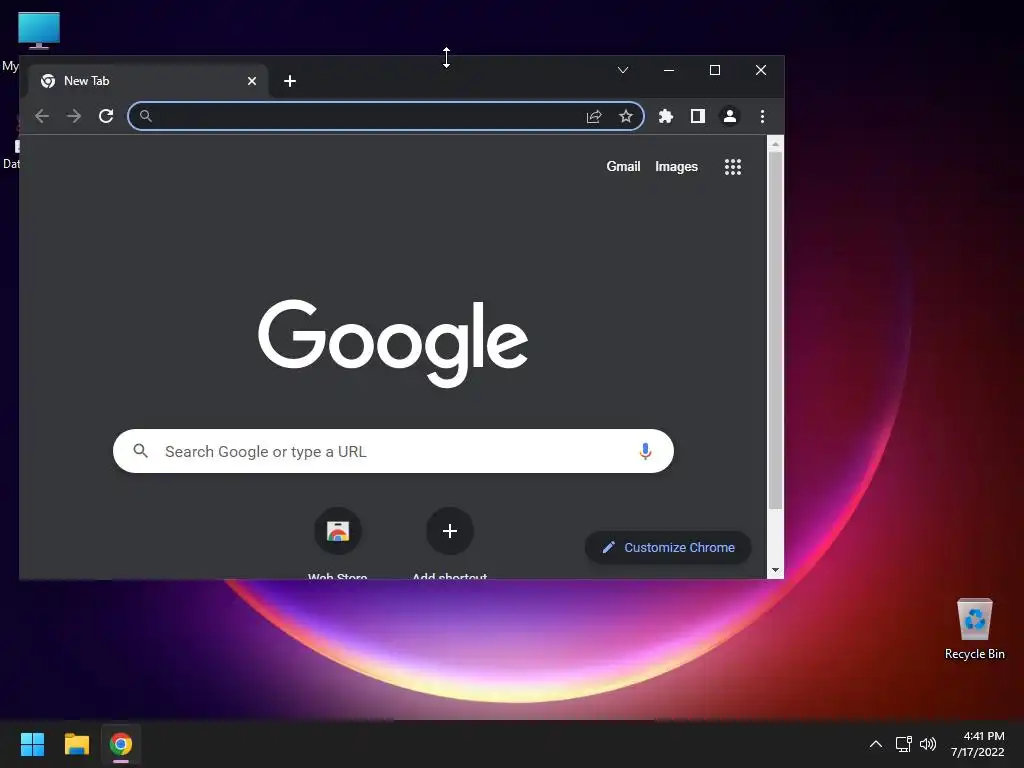
Task: Open the profile avatar icon
Action: click(x=729, y=116)
